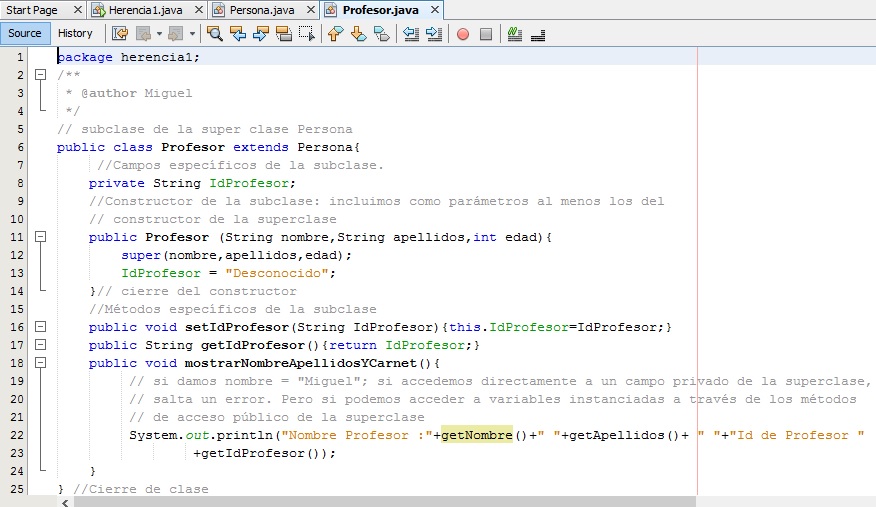Jump to Previous Bookmark icon
The width and height of the screenshot is (876, 507).
tap(335, 33)
